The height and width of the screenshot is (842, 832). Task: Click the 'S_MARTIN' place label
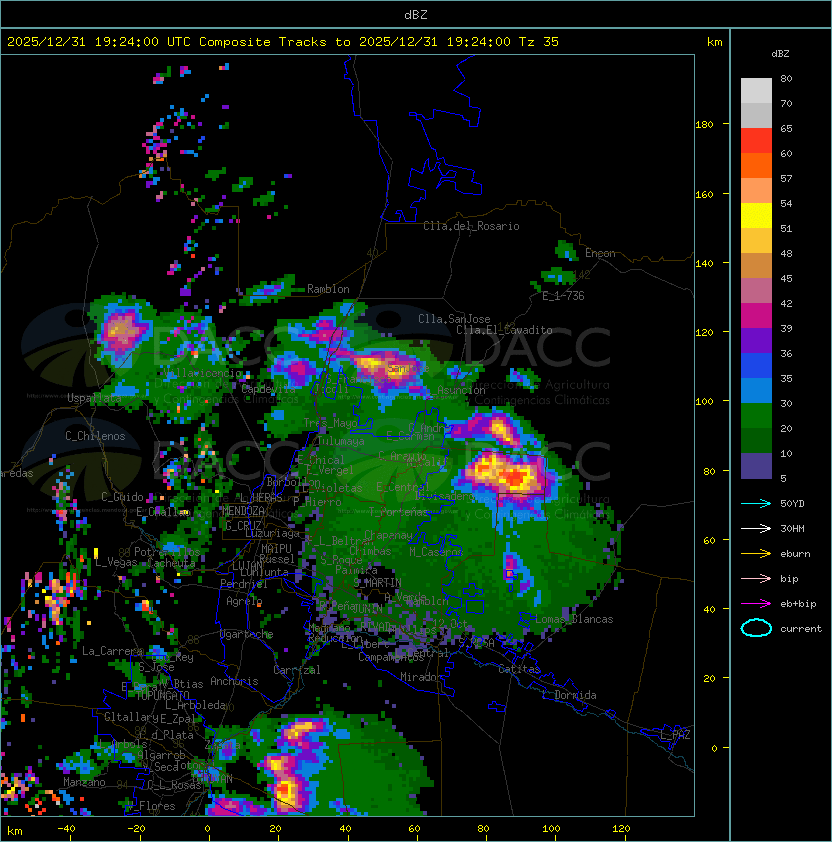click(377, 583)
